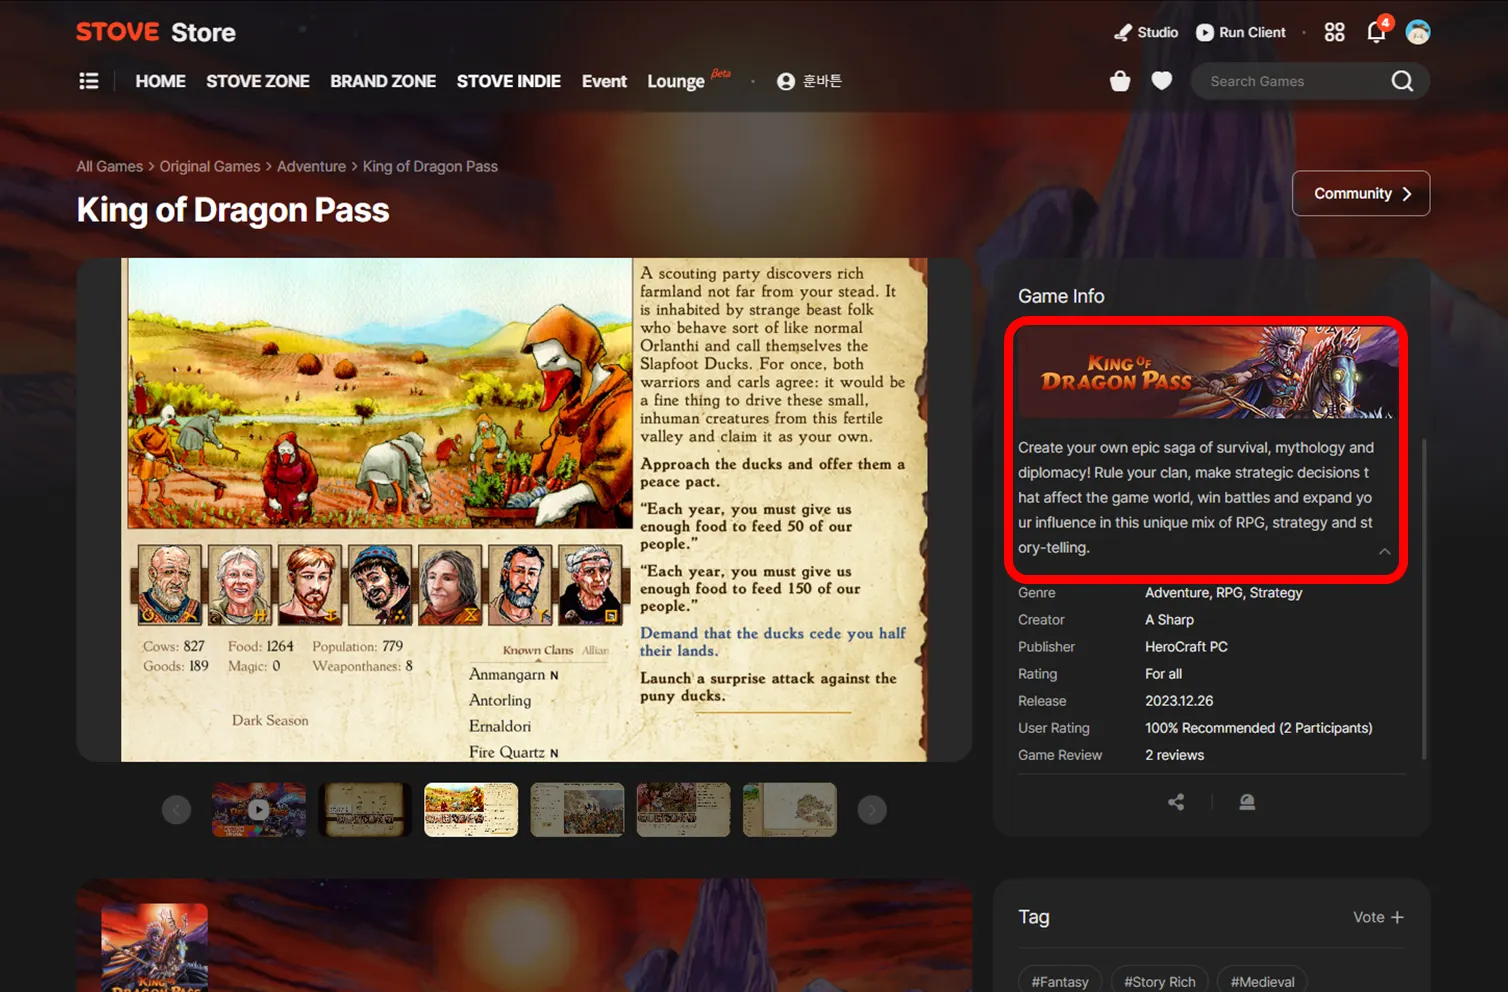Open the Event menu

click(604, 81)
